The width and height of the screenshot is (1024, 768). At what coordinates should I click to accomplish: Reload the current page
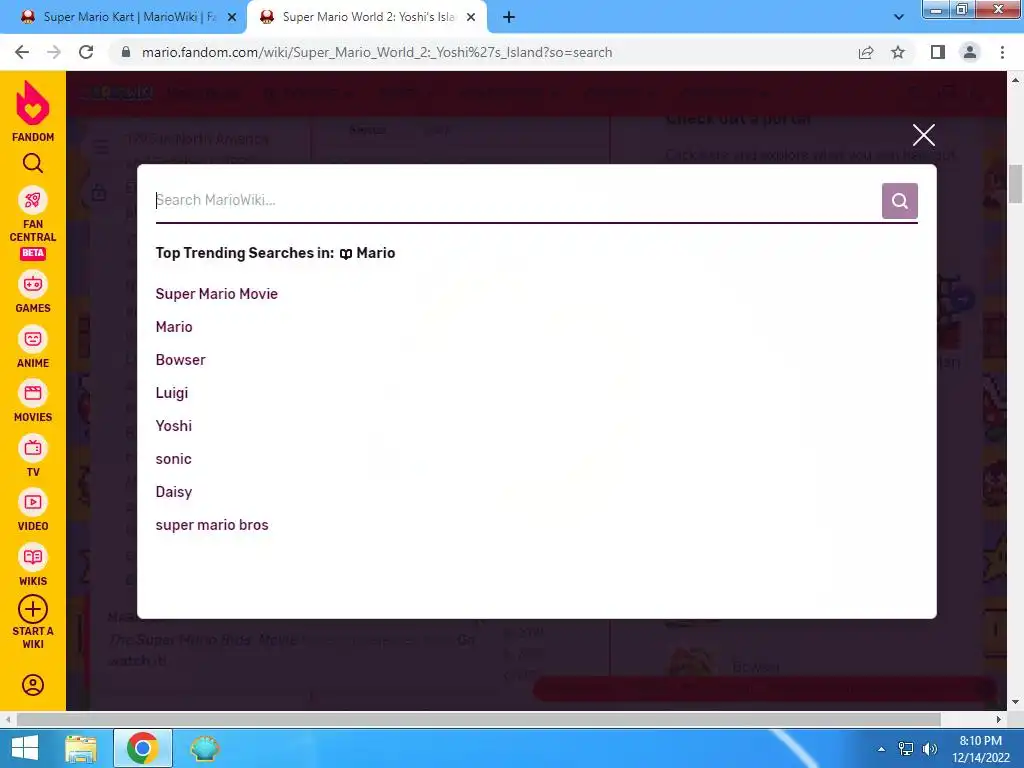86,52
